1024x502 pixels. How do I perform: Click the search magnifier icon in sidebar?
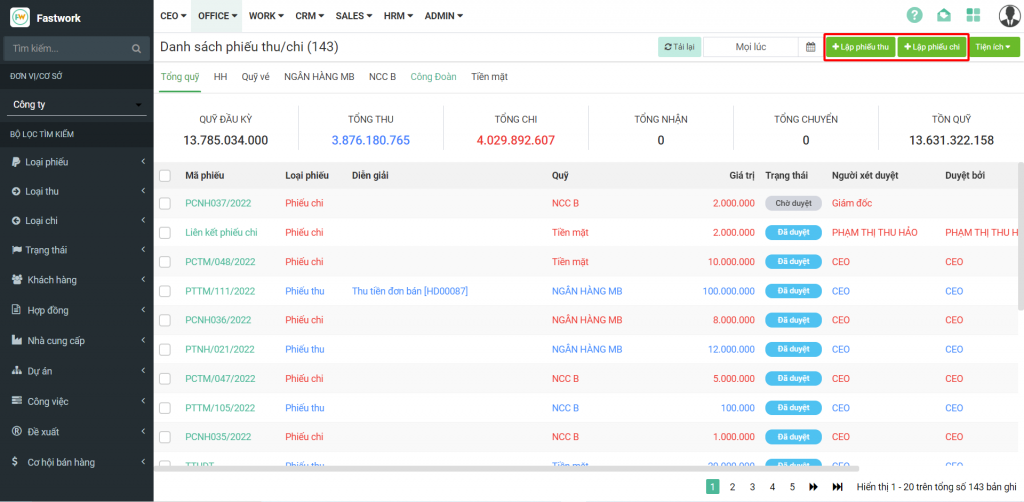[x=137, y=48]
